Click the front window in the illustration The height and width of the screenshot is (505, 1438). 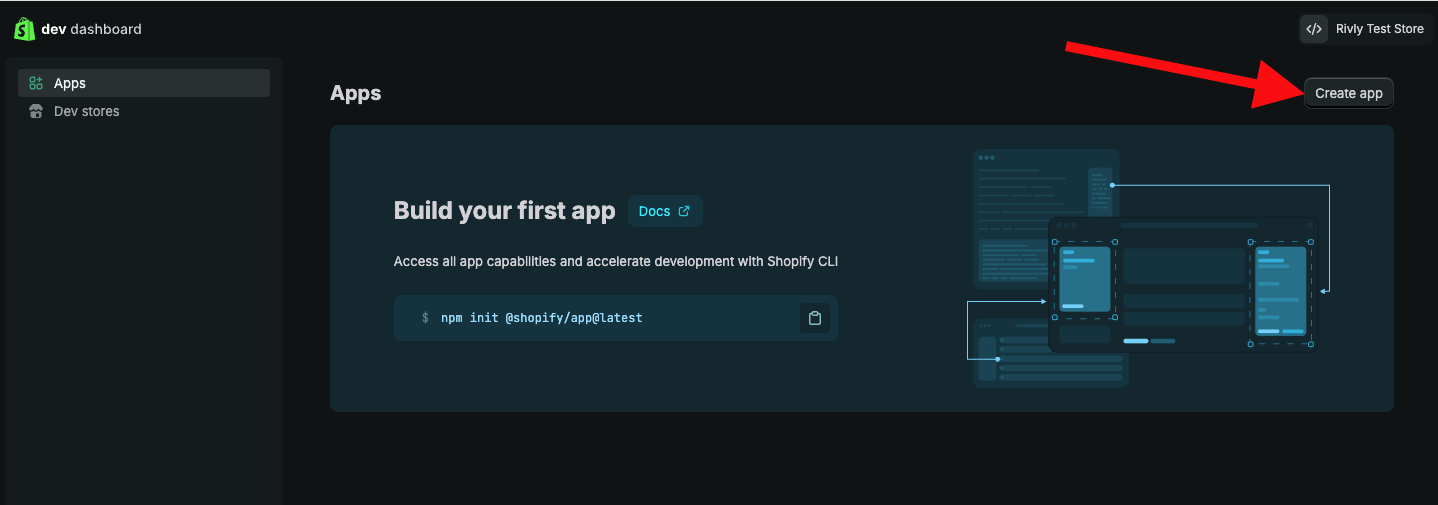coord(1182,285)
